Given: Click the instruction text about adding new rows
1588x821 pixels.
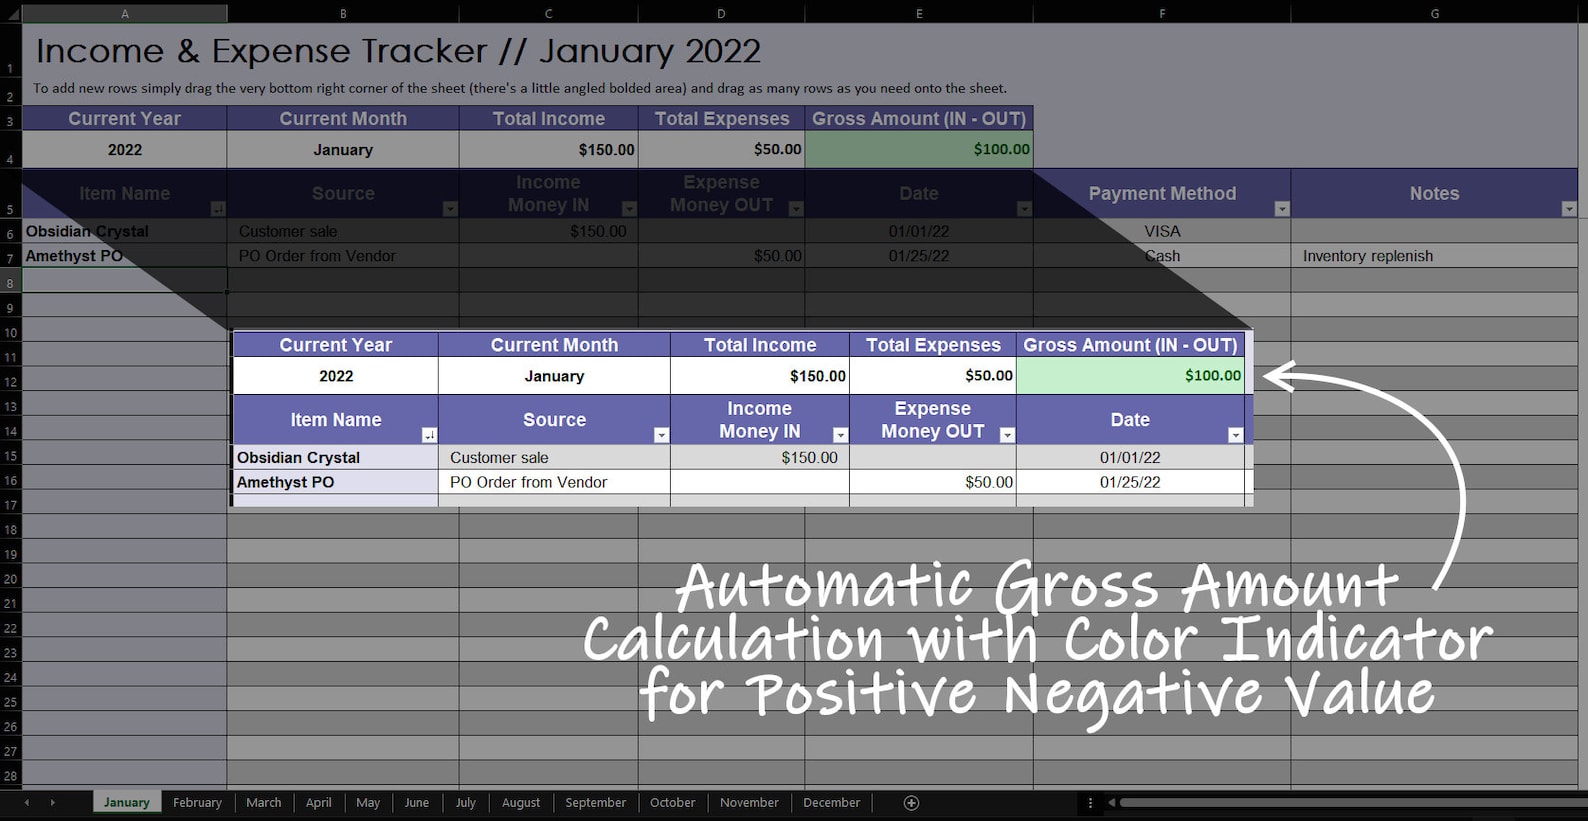Looking at the screenshot, I should tap(520, 88).
